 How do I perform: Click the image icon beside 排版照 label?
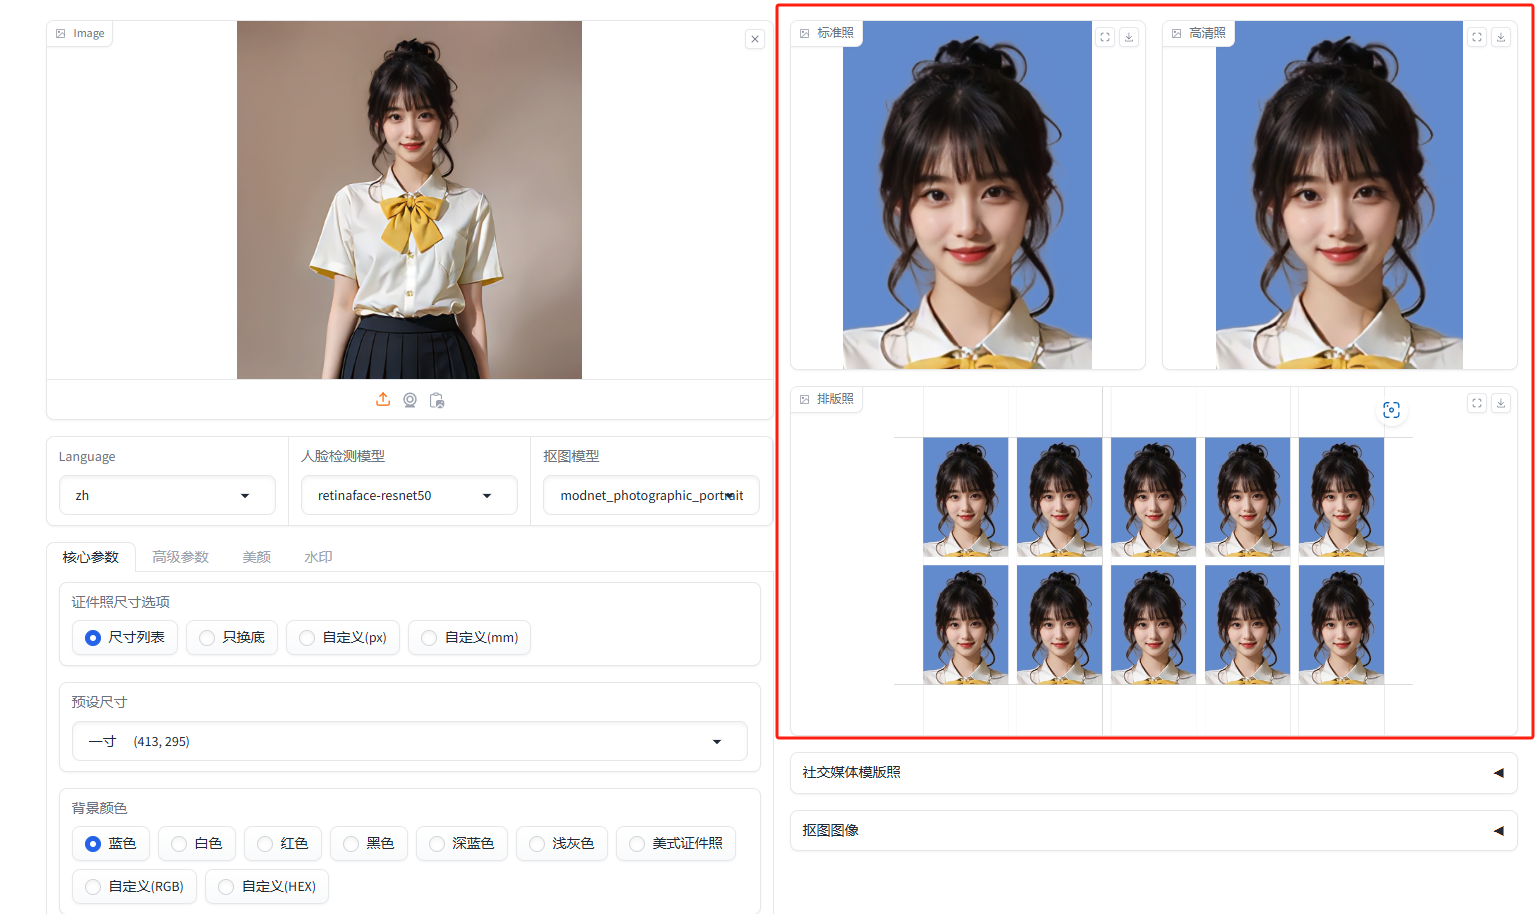805,399
